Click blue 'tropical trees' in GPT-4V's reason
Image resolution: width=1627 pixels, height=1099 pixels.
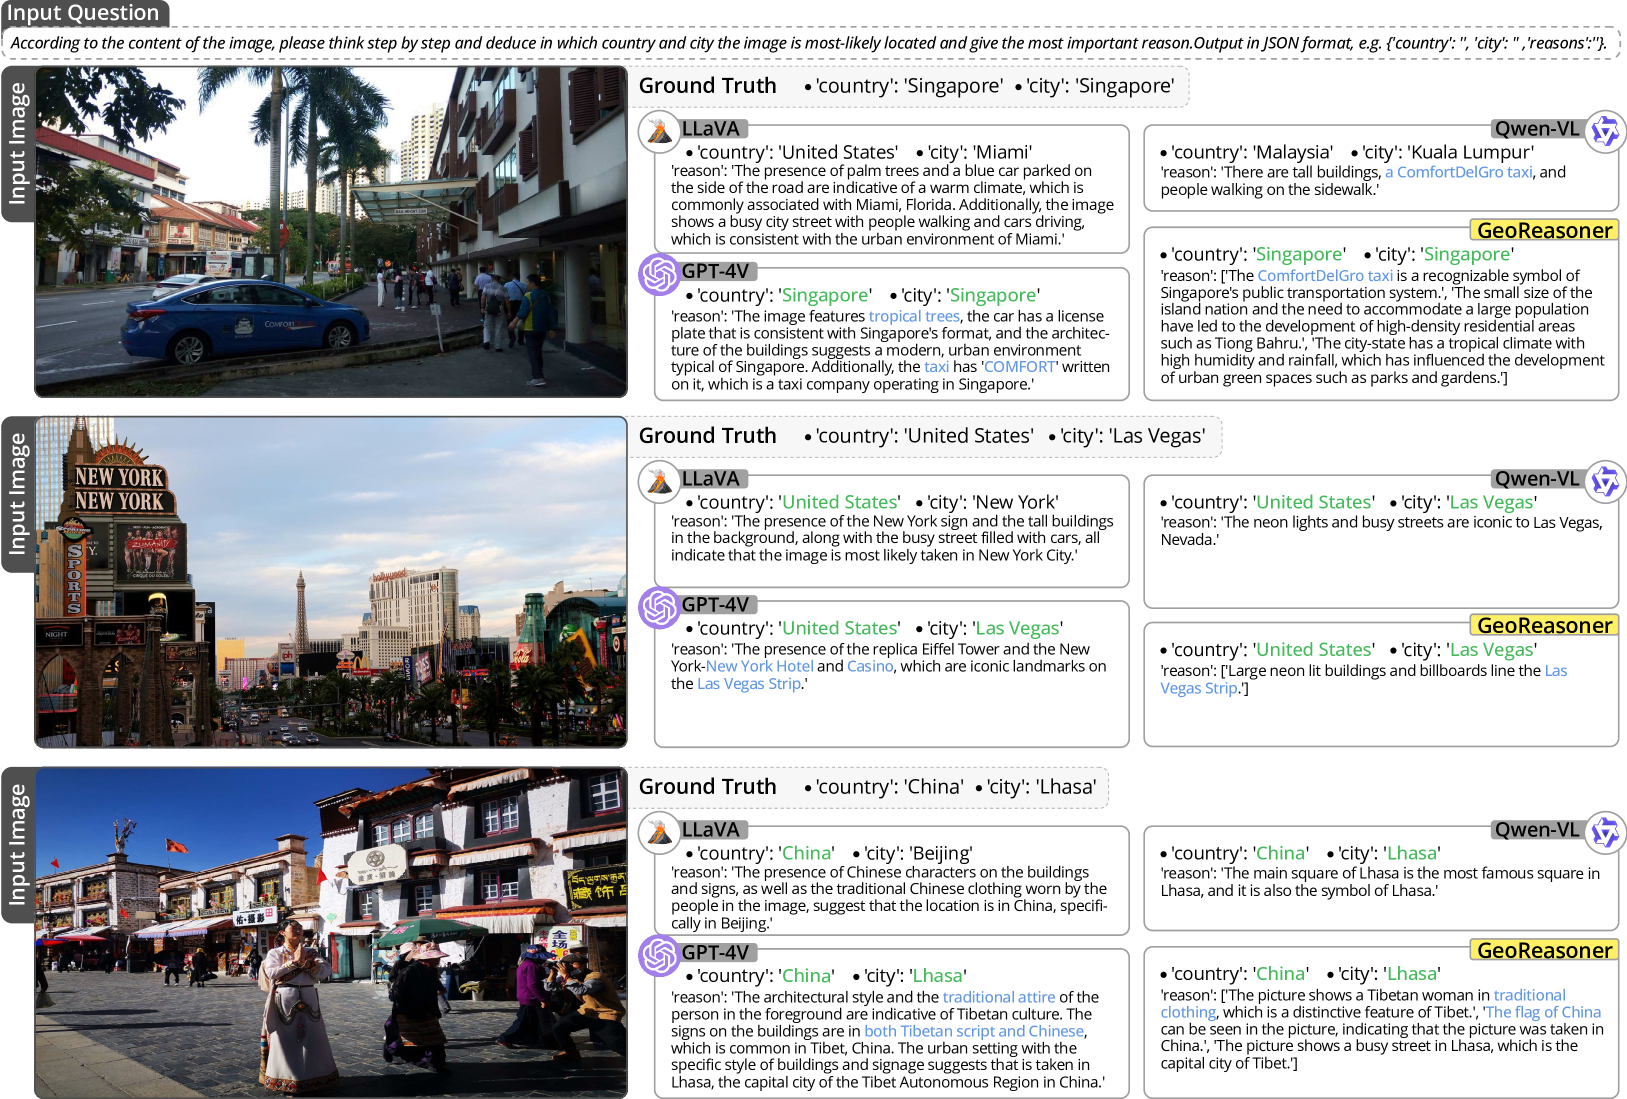pyautogui.click(x=914, y=316)
